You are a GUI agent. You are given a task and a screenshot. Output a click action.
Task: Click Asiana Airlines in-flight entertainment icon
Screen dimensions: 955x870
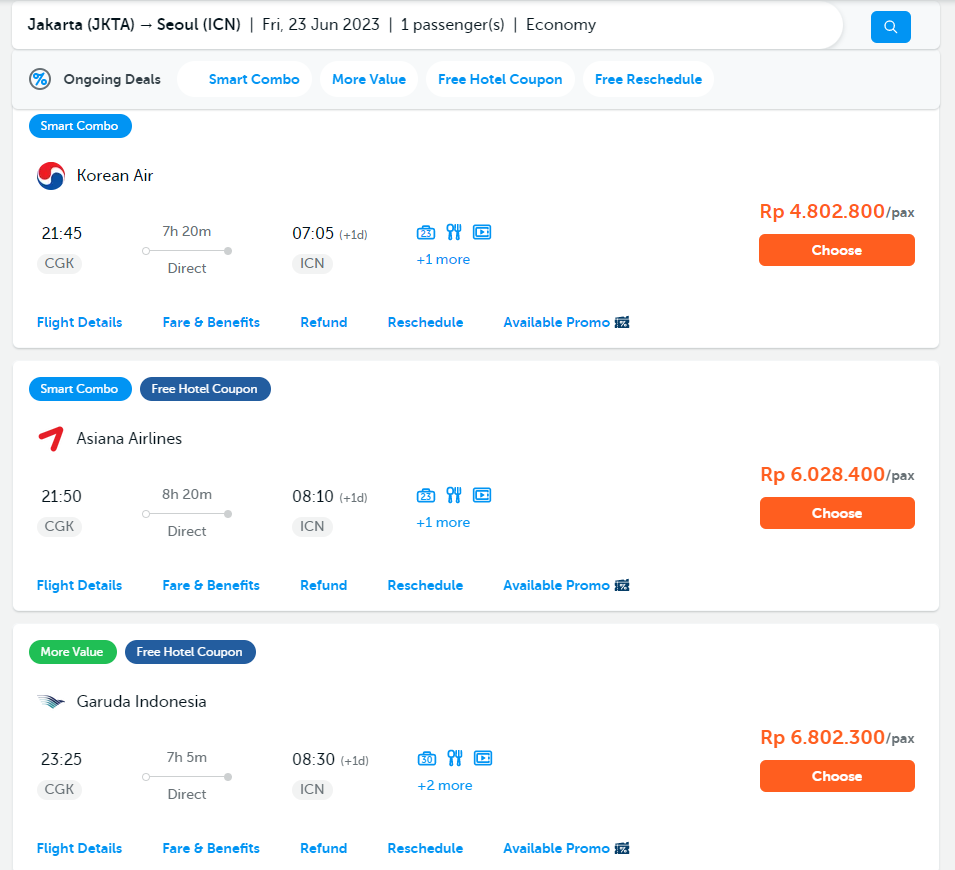482,495
